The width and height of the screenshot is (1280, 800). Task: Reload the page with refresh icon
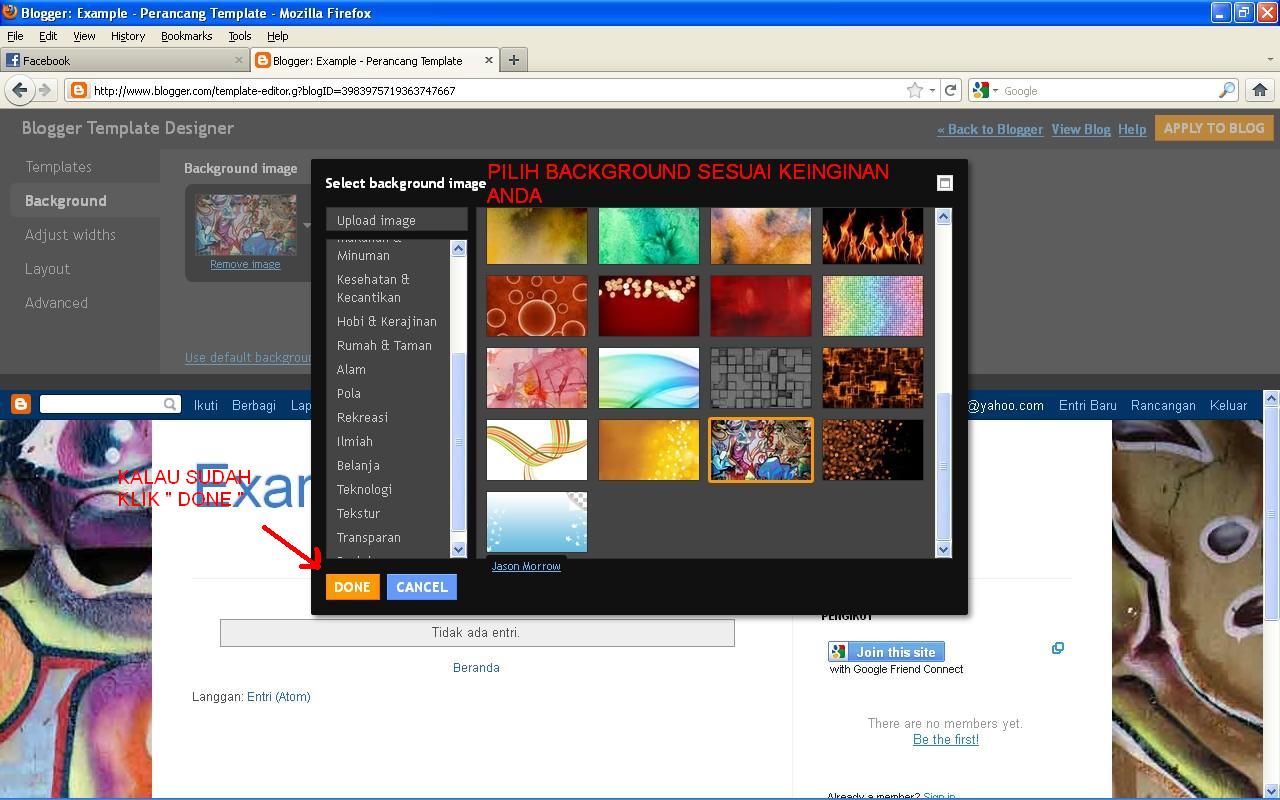pos(950,90)
